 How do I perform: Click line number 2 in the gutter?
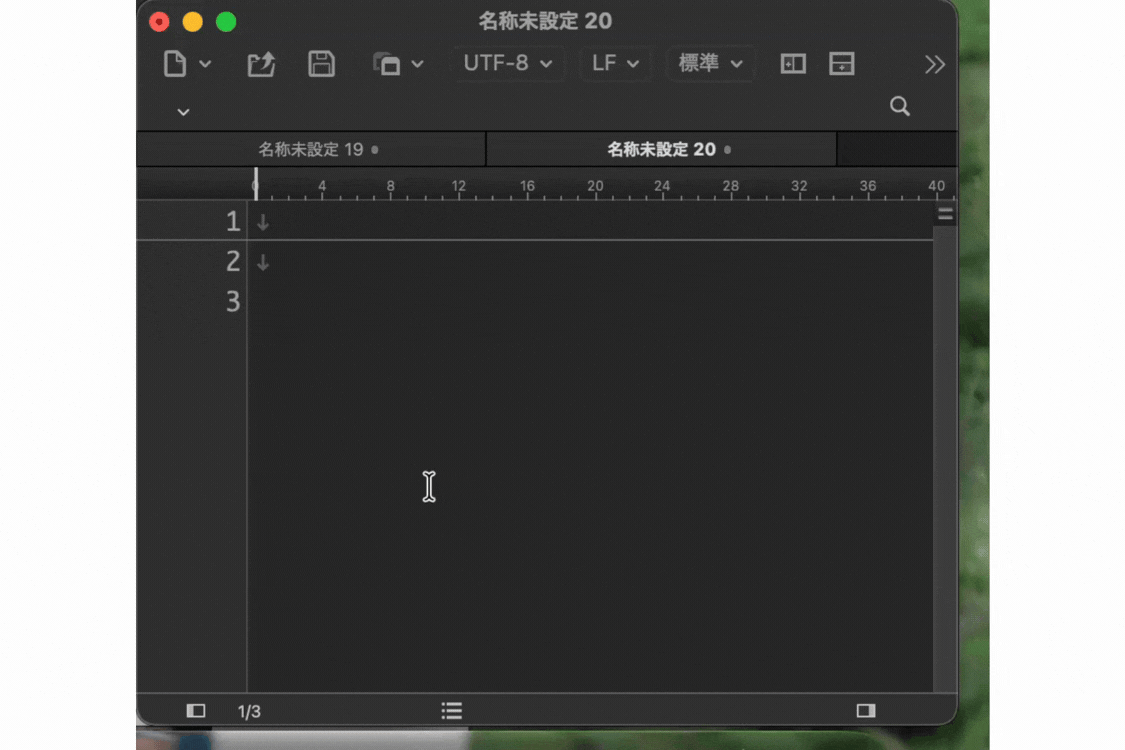click(232, 261)
